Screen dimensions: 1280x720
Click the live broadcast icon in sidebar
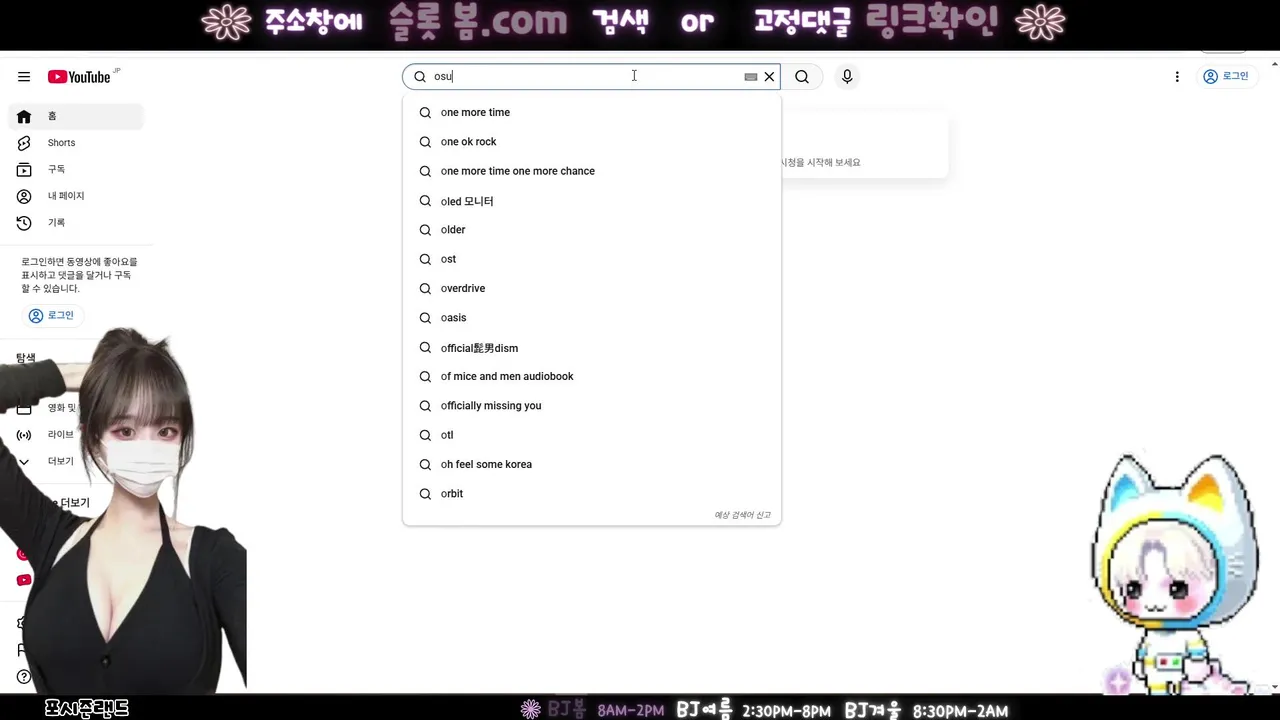pyautogui.click(x=24, y=435)
